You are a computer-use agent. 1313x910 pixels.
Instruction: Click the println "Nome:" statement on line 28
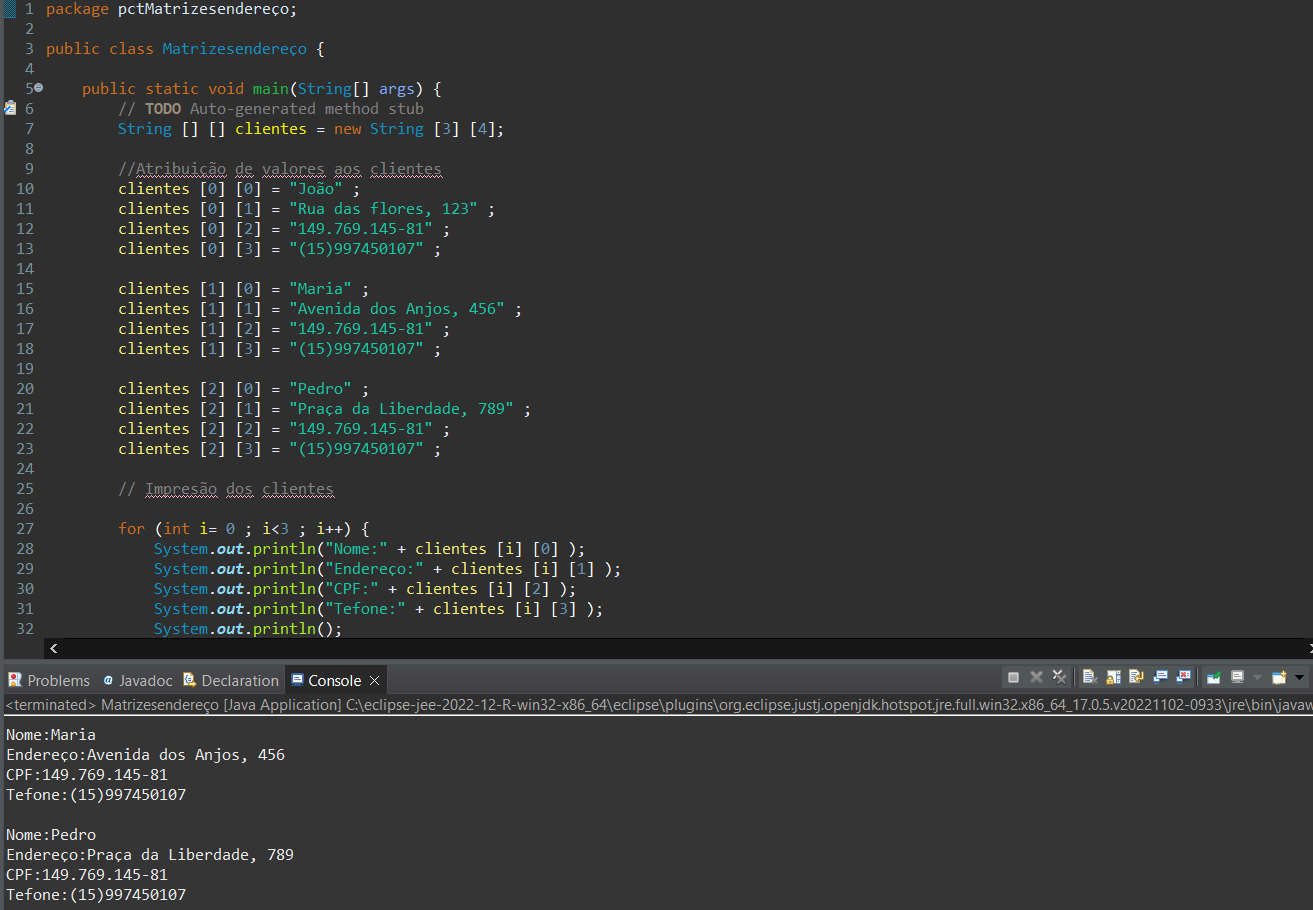pyautogui.click(x=369, y=548)
